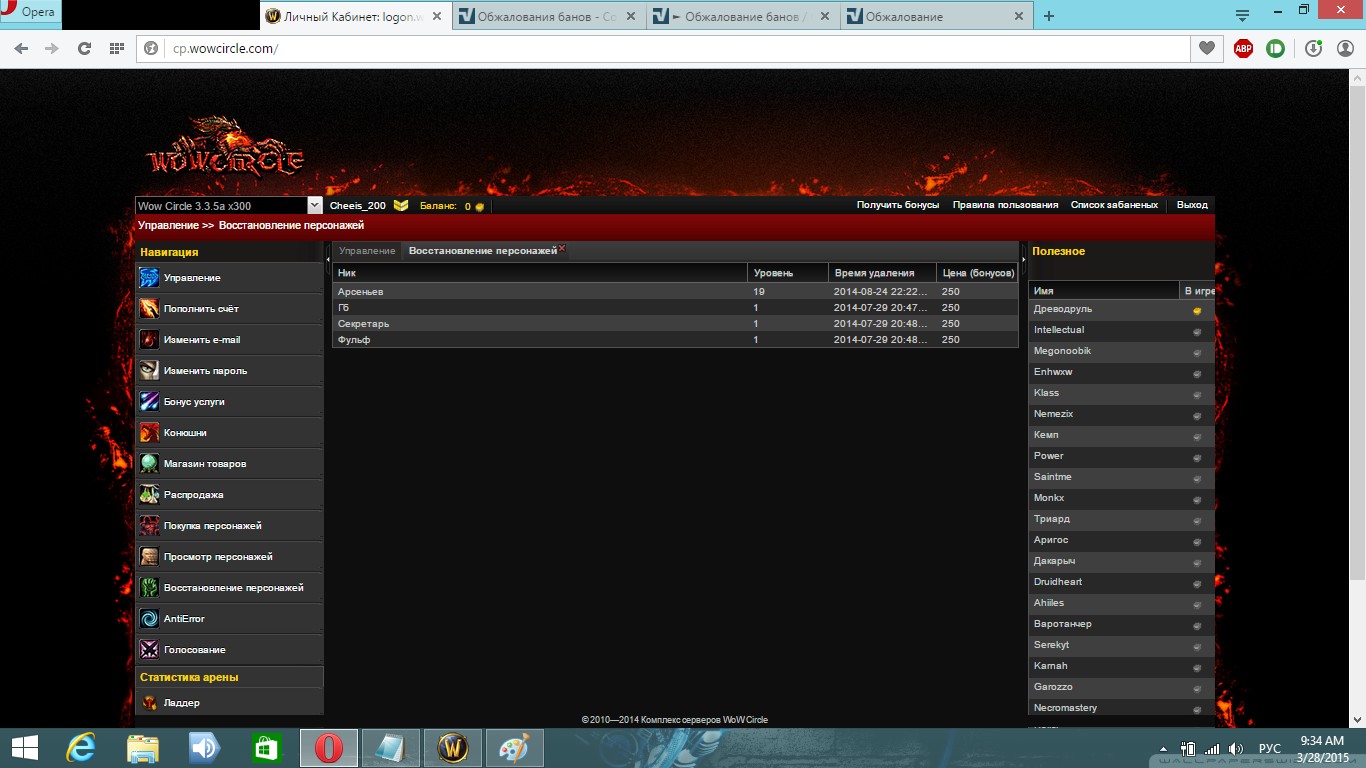Image resolution: width=1366 pixels, height=768 pixels.
Task: Click the Конюшни sidebar icon
Action: tap(149, 433)
